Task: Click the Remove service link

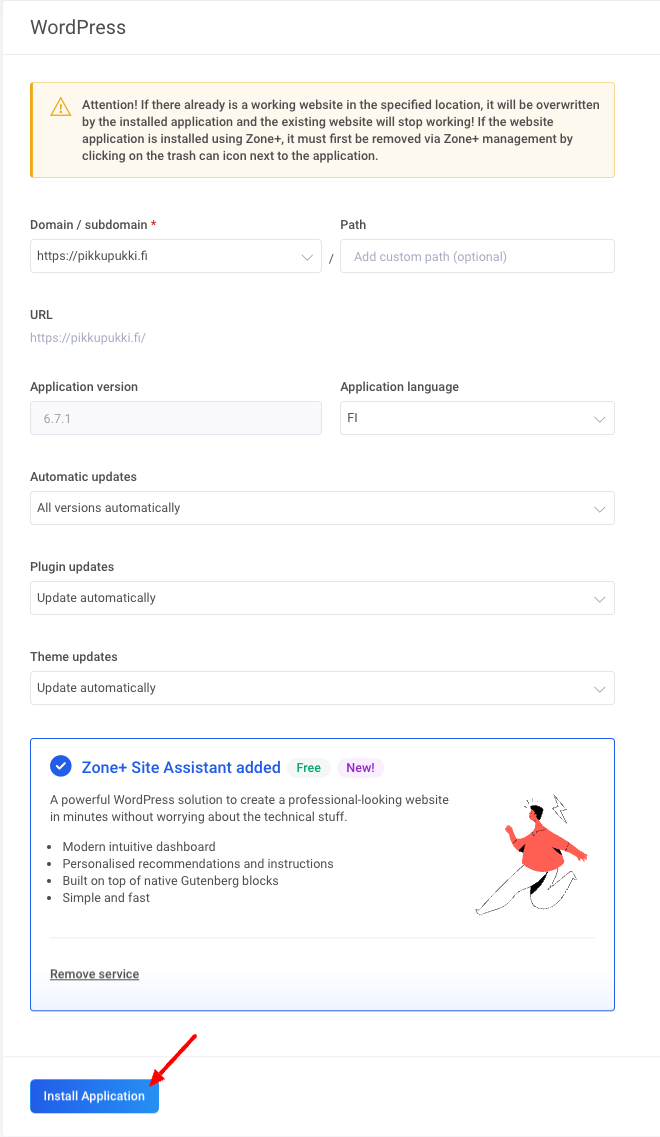Action: click(95, 974)
